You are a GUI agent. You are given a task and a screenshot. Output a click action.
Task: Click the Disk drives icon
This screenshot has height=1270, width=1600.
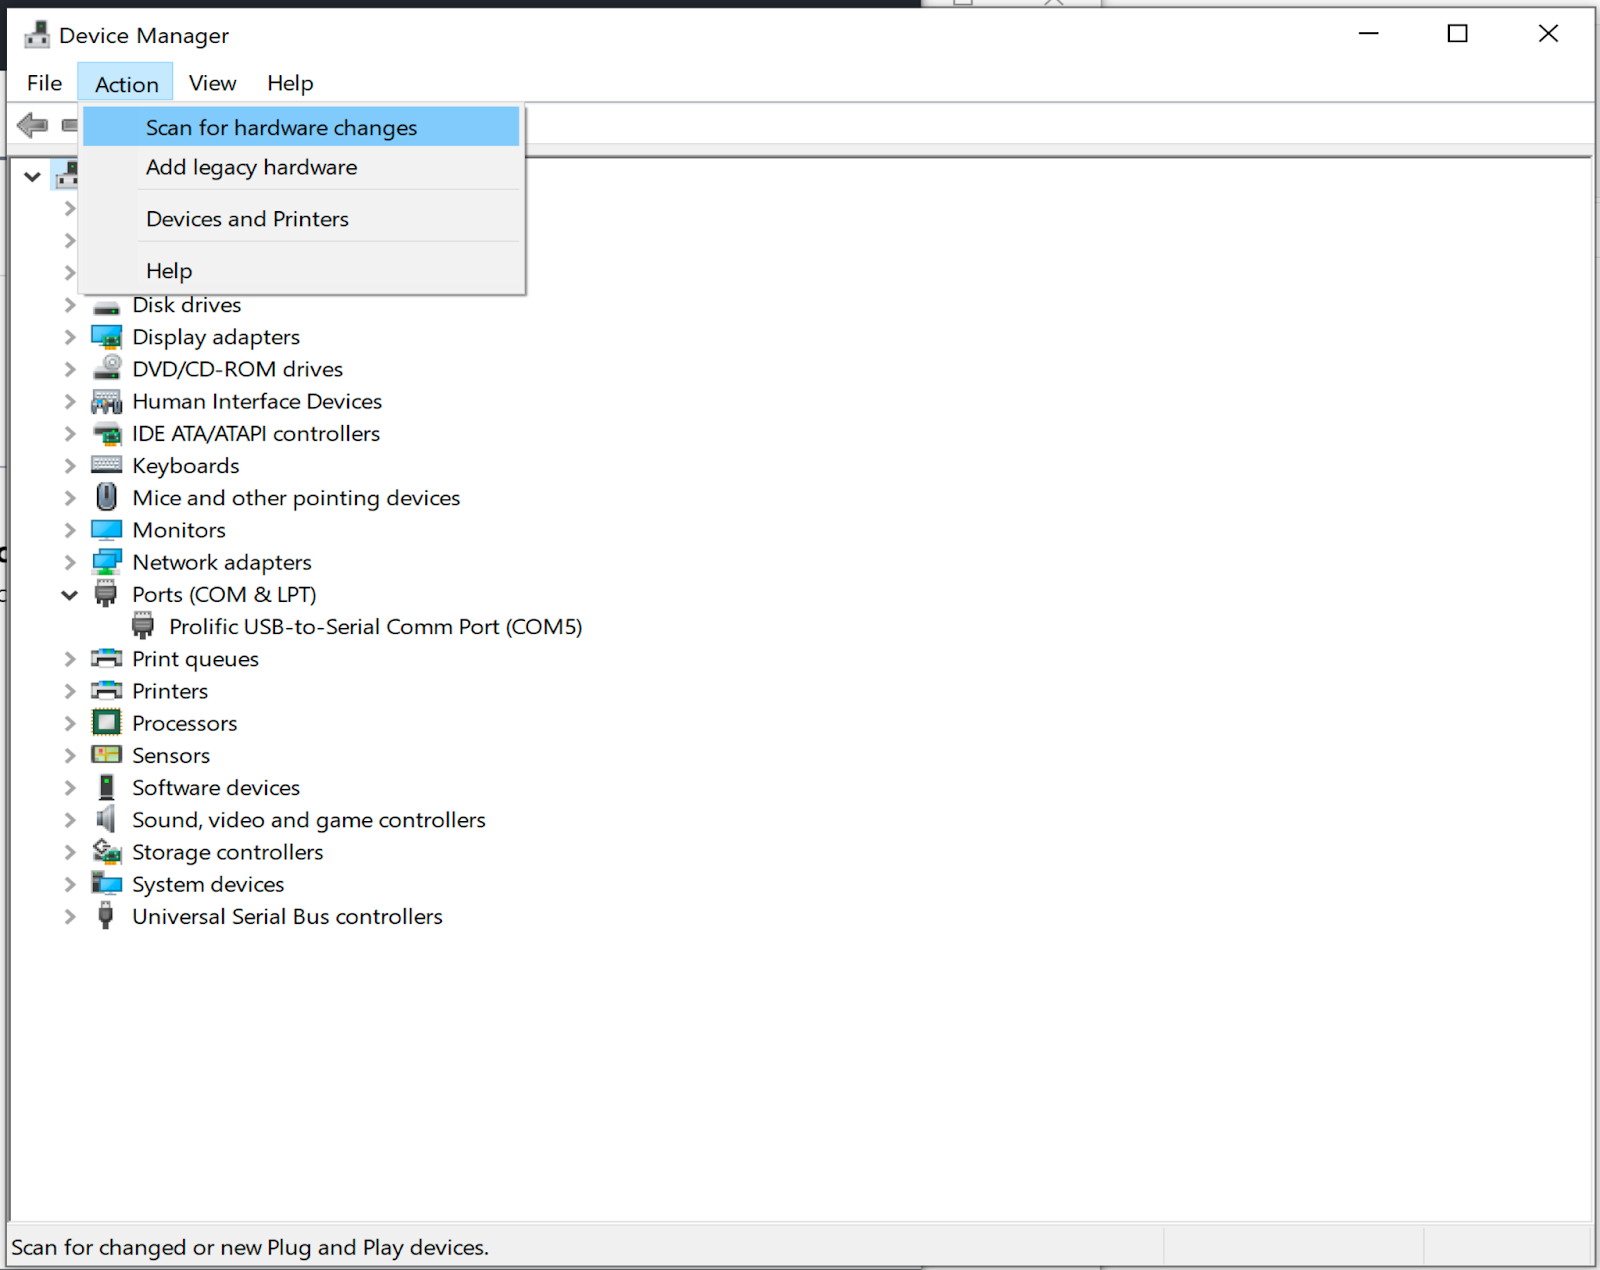point(106,305)
